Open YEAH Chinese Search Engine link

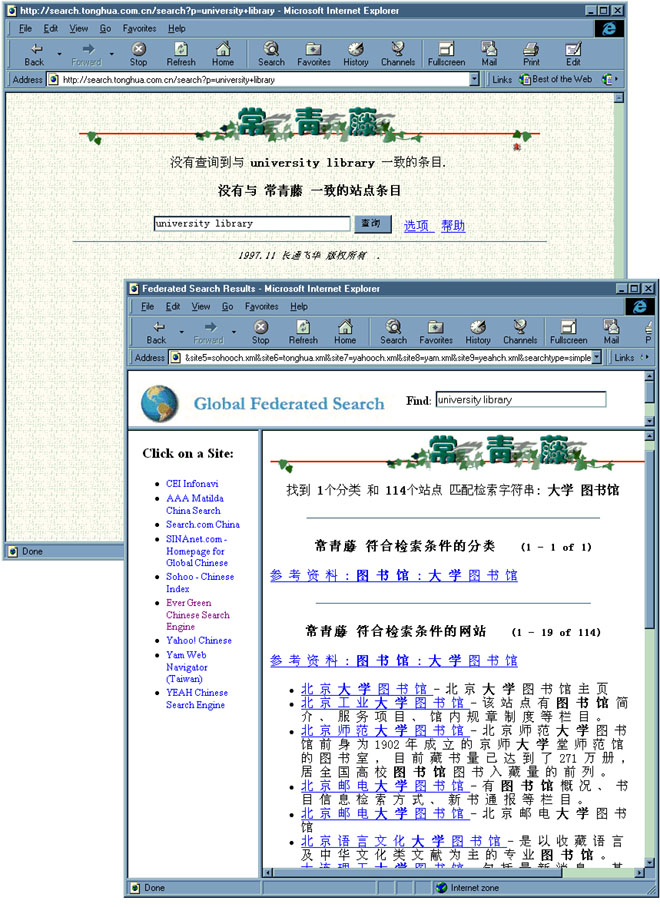point(197,698)
